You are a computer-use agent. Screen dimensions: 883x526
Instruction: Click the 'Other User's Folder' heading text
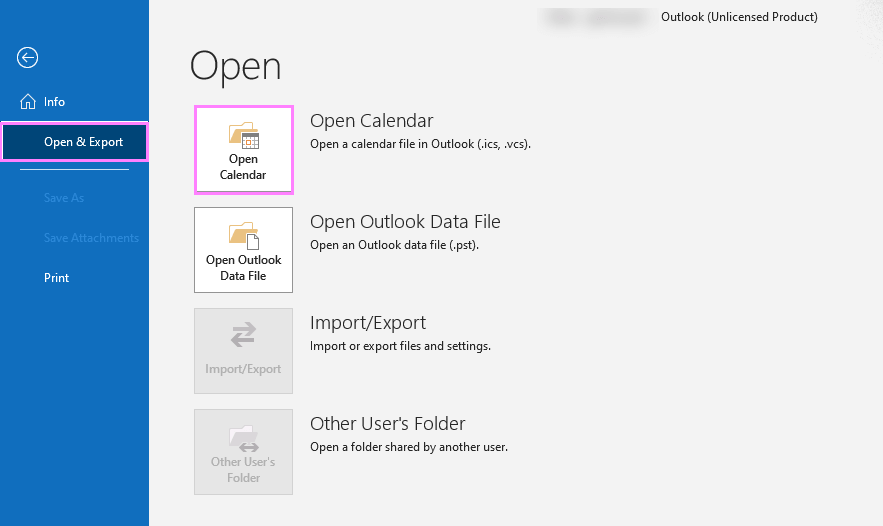click(x=387, y=424)
